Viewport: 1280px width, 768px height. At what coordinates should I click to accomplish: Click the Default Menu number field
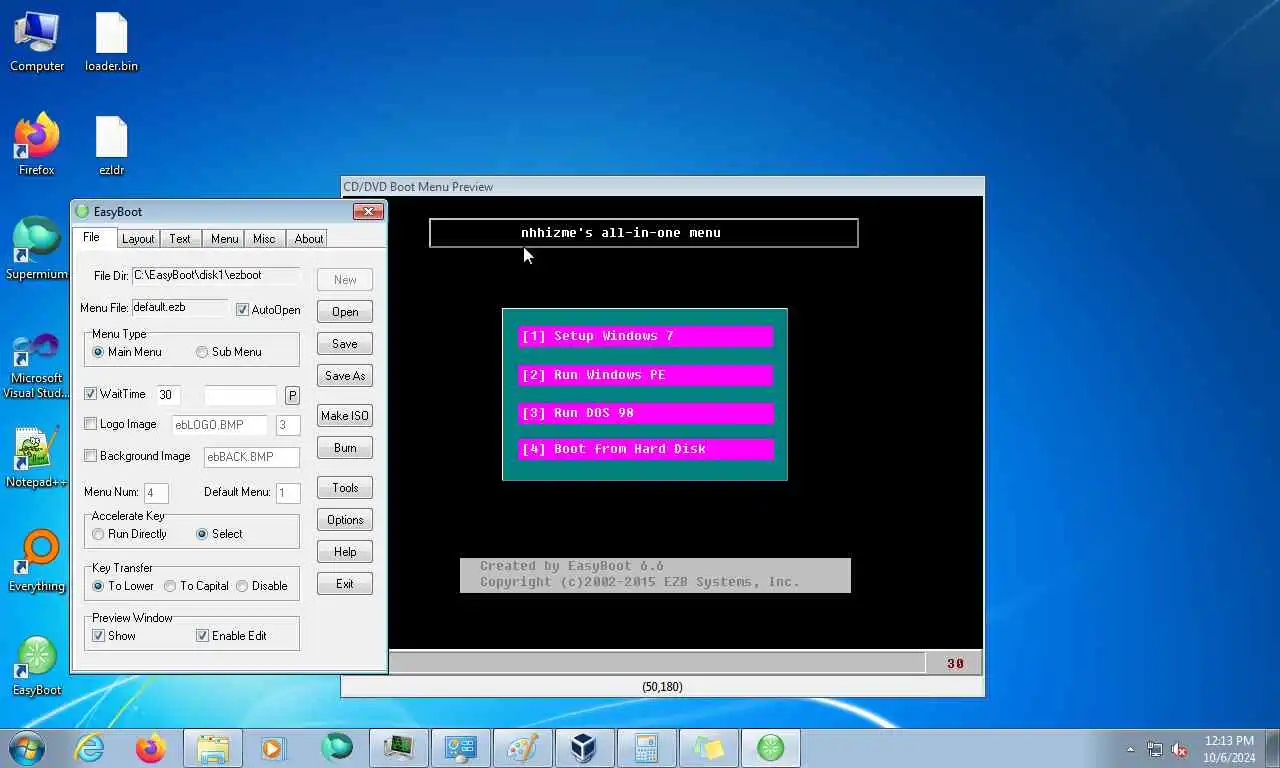pos(288,493)
